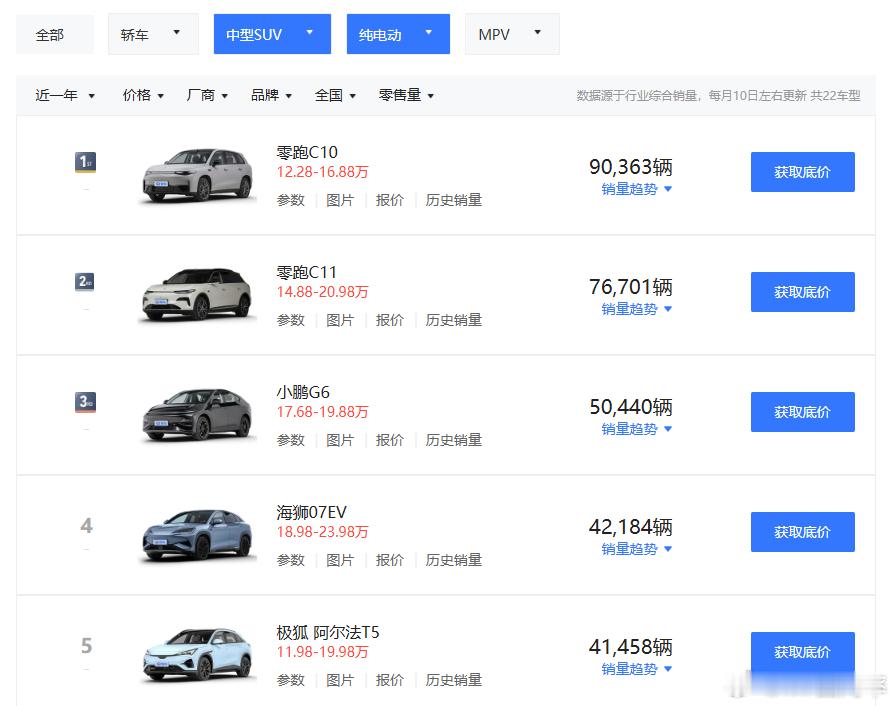
Task: Click the 海狮07EV car picture
Action: click(x=197, y=534)
